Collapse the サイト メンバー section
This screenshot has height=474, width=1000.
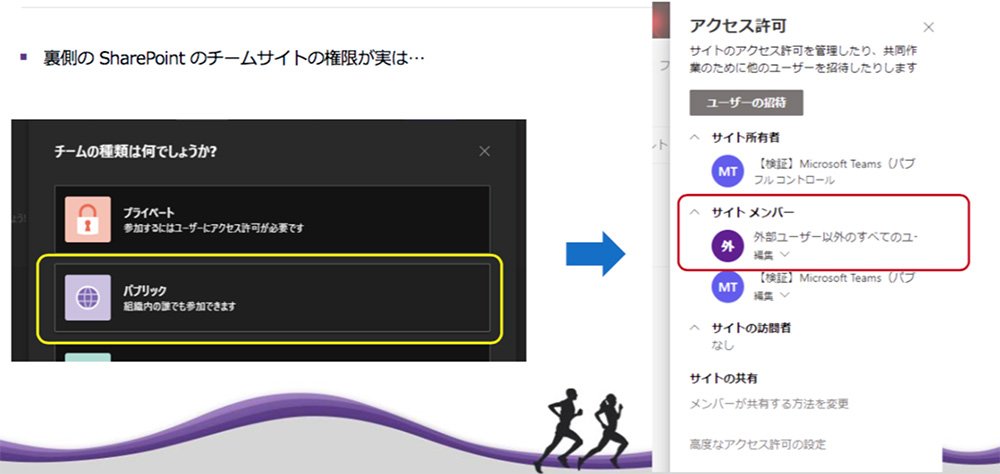coord(696,212)
